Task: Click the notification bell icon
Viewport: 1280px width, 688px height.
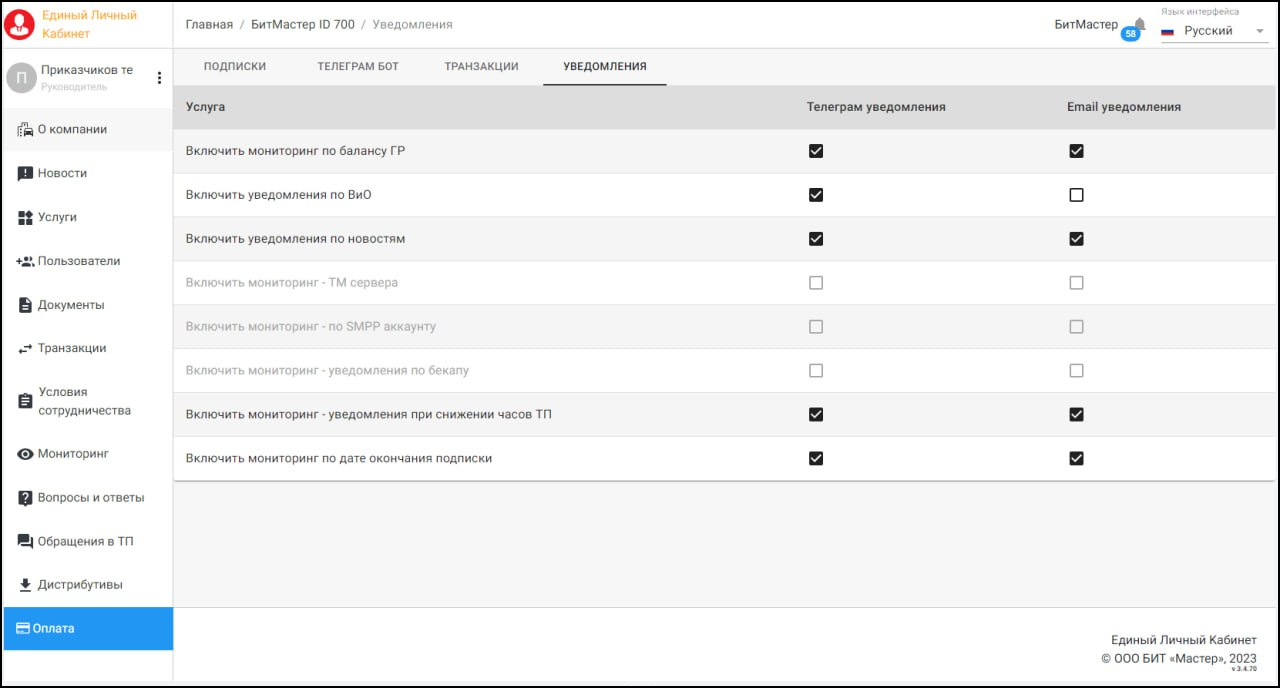Action: click(1138, 24)
